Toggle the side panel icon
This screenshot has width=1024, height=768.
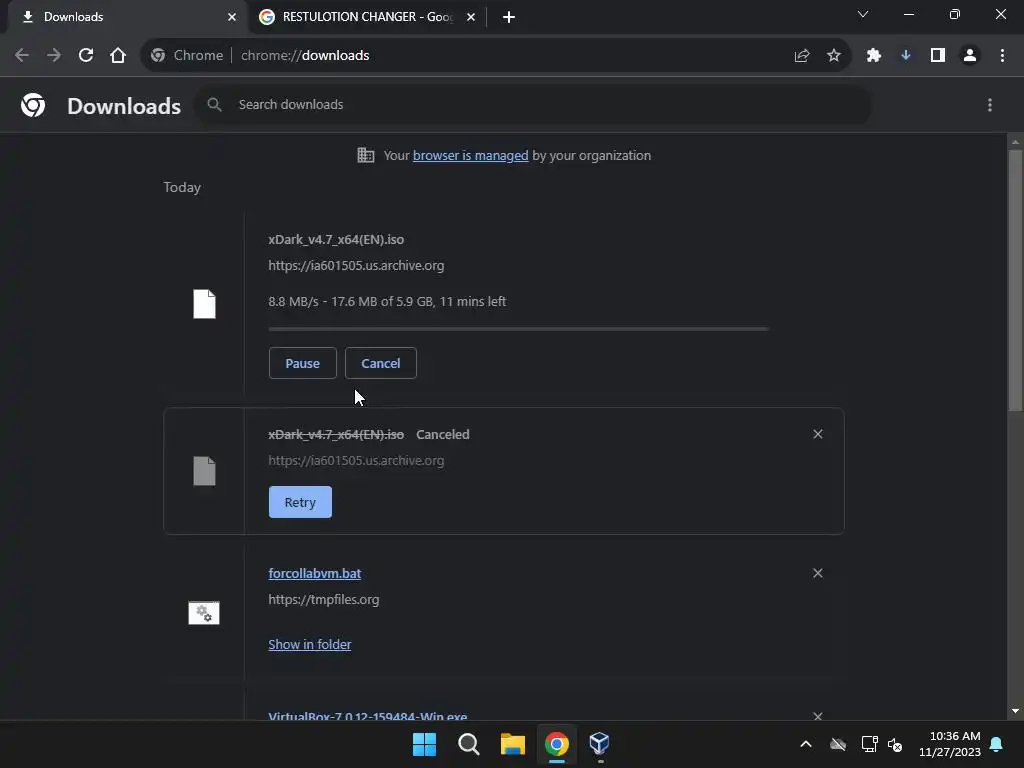[938, 56]
